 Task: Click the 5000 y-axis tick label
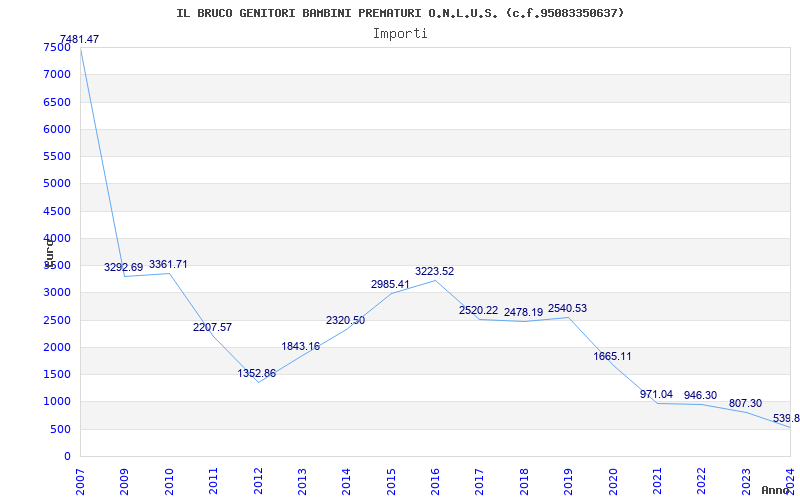tap(57, 183)
